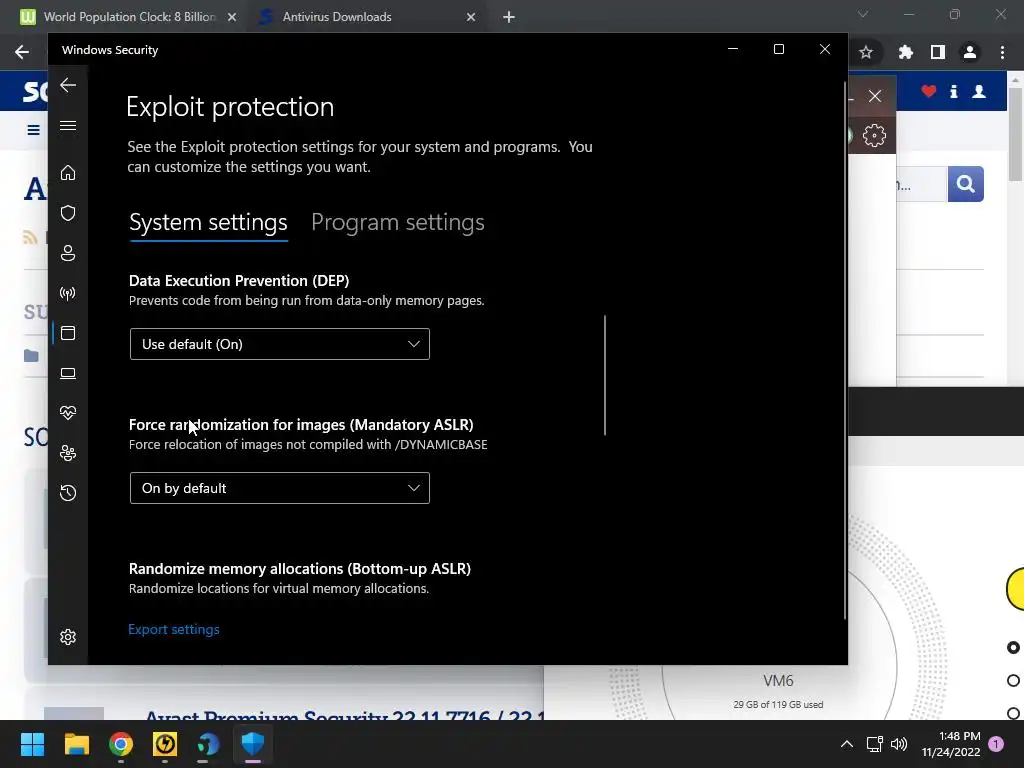Click the Data Execution Prevention (DEP) heading
This screenshot has width=1024, height=768.
click(239, 281)
